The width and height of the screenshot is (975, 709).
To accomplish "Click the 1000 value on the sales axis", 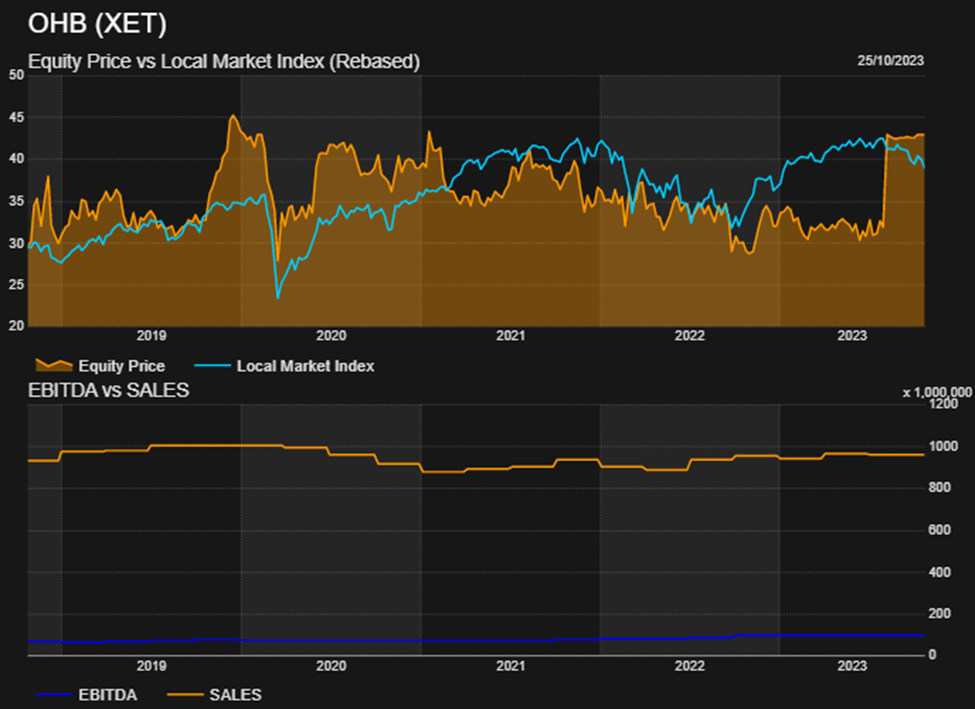I will [x=943, y=447].
